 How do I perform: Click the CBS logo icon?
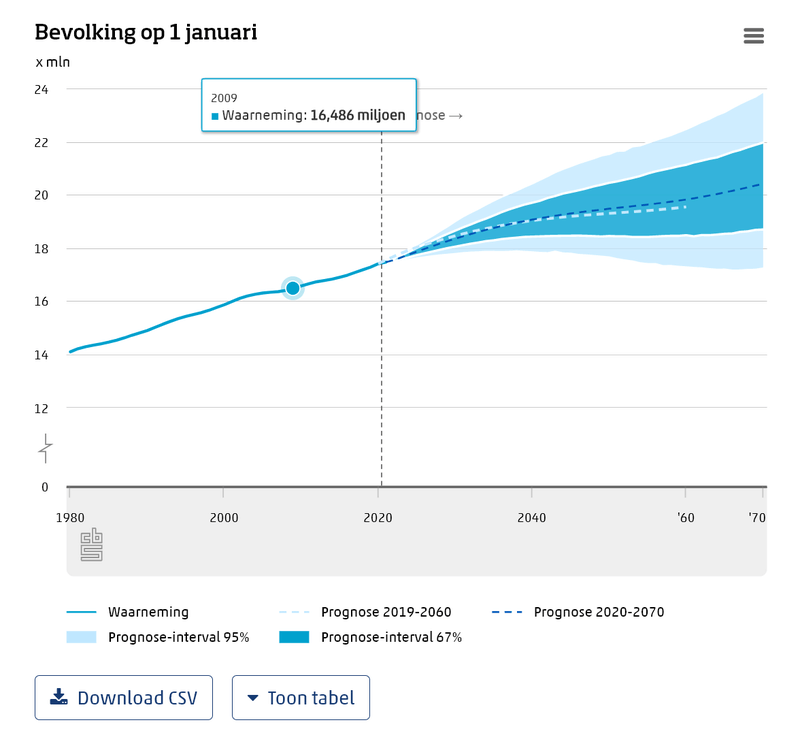[x=92, y=545]
